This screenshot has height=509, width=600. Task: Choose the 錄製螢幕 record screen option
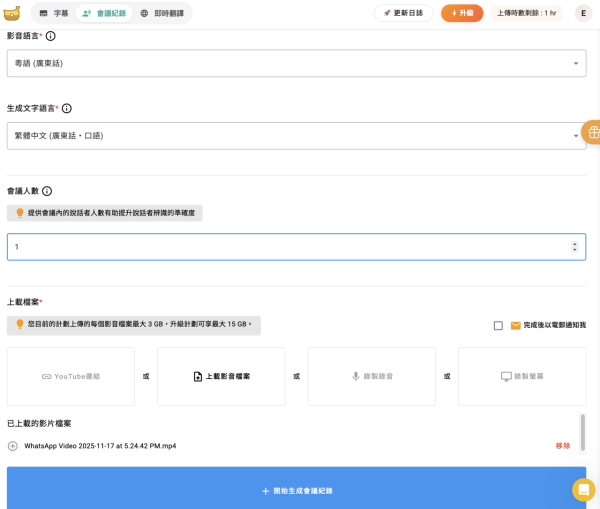click(522, 377)
